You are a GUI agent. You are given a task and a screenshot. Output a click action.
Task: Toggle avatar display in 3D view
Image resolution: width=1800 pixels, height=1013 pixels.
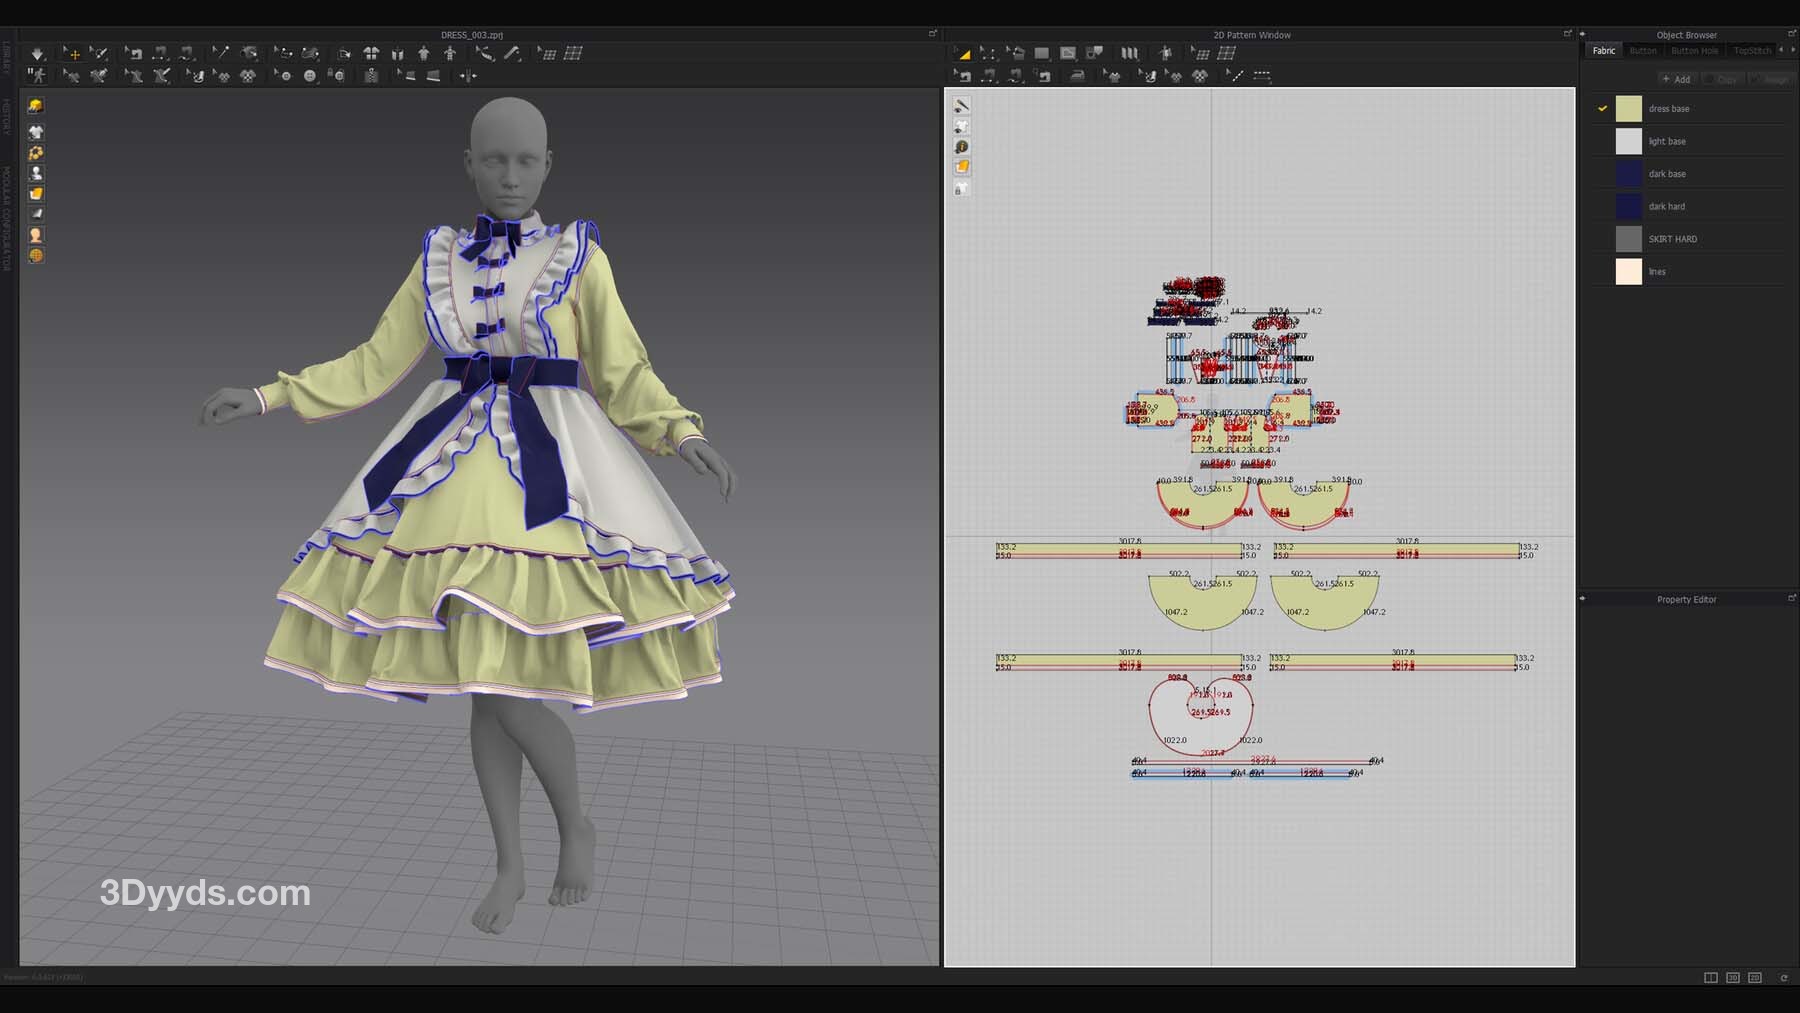tap(36, 173)
